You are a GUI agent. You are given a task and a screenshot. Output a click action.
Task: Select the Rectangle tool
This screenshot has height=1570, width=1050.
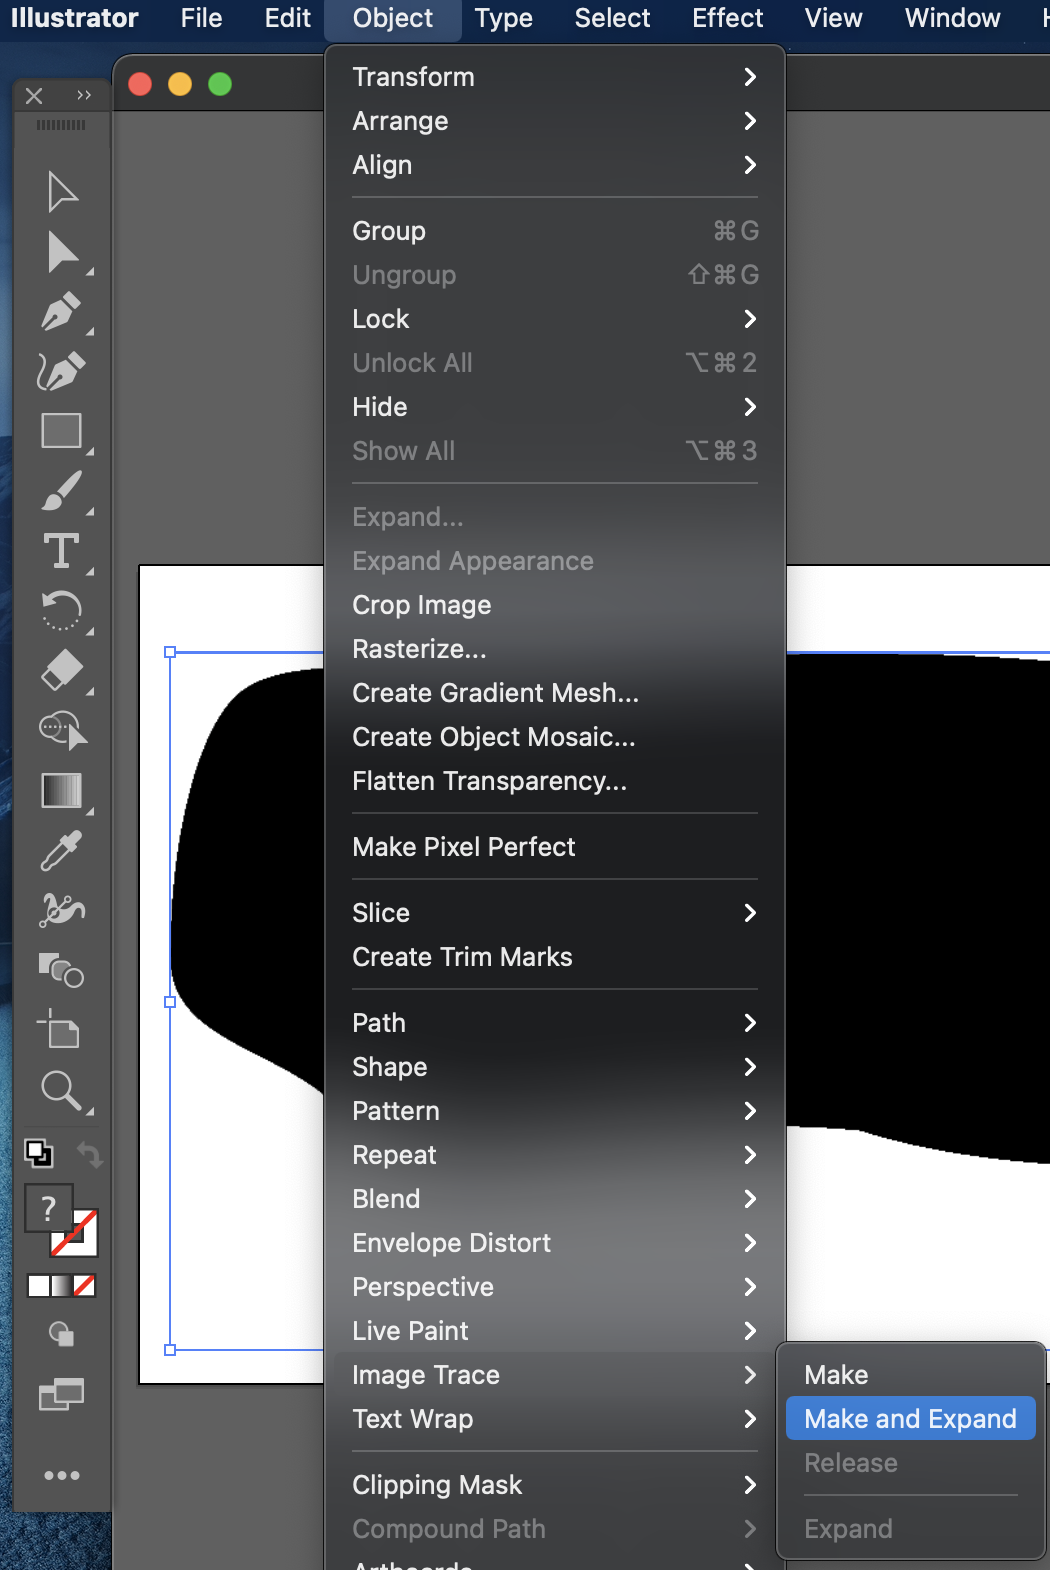click(x=61, y=431)
